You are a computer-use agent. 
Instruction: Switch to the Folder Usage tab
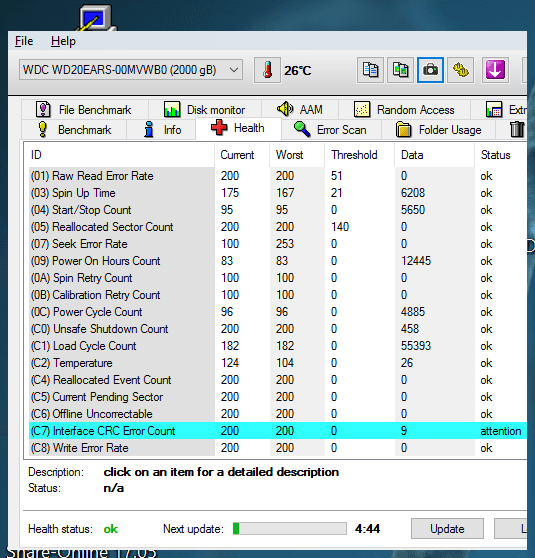pos(439,130)
